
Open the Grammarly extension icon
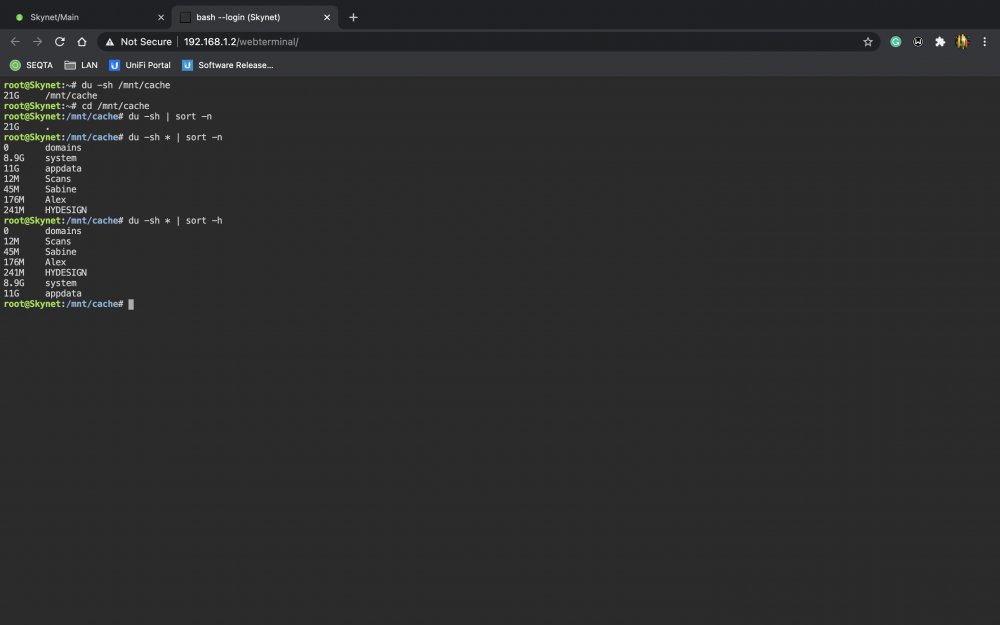pyautogui.click(x=895, y=41)
